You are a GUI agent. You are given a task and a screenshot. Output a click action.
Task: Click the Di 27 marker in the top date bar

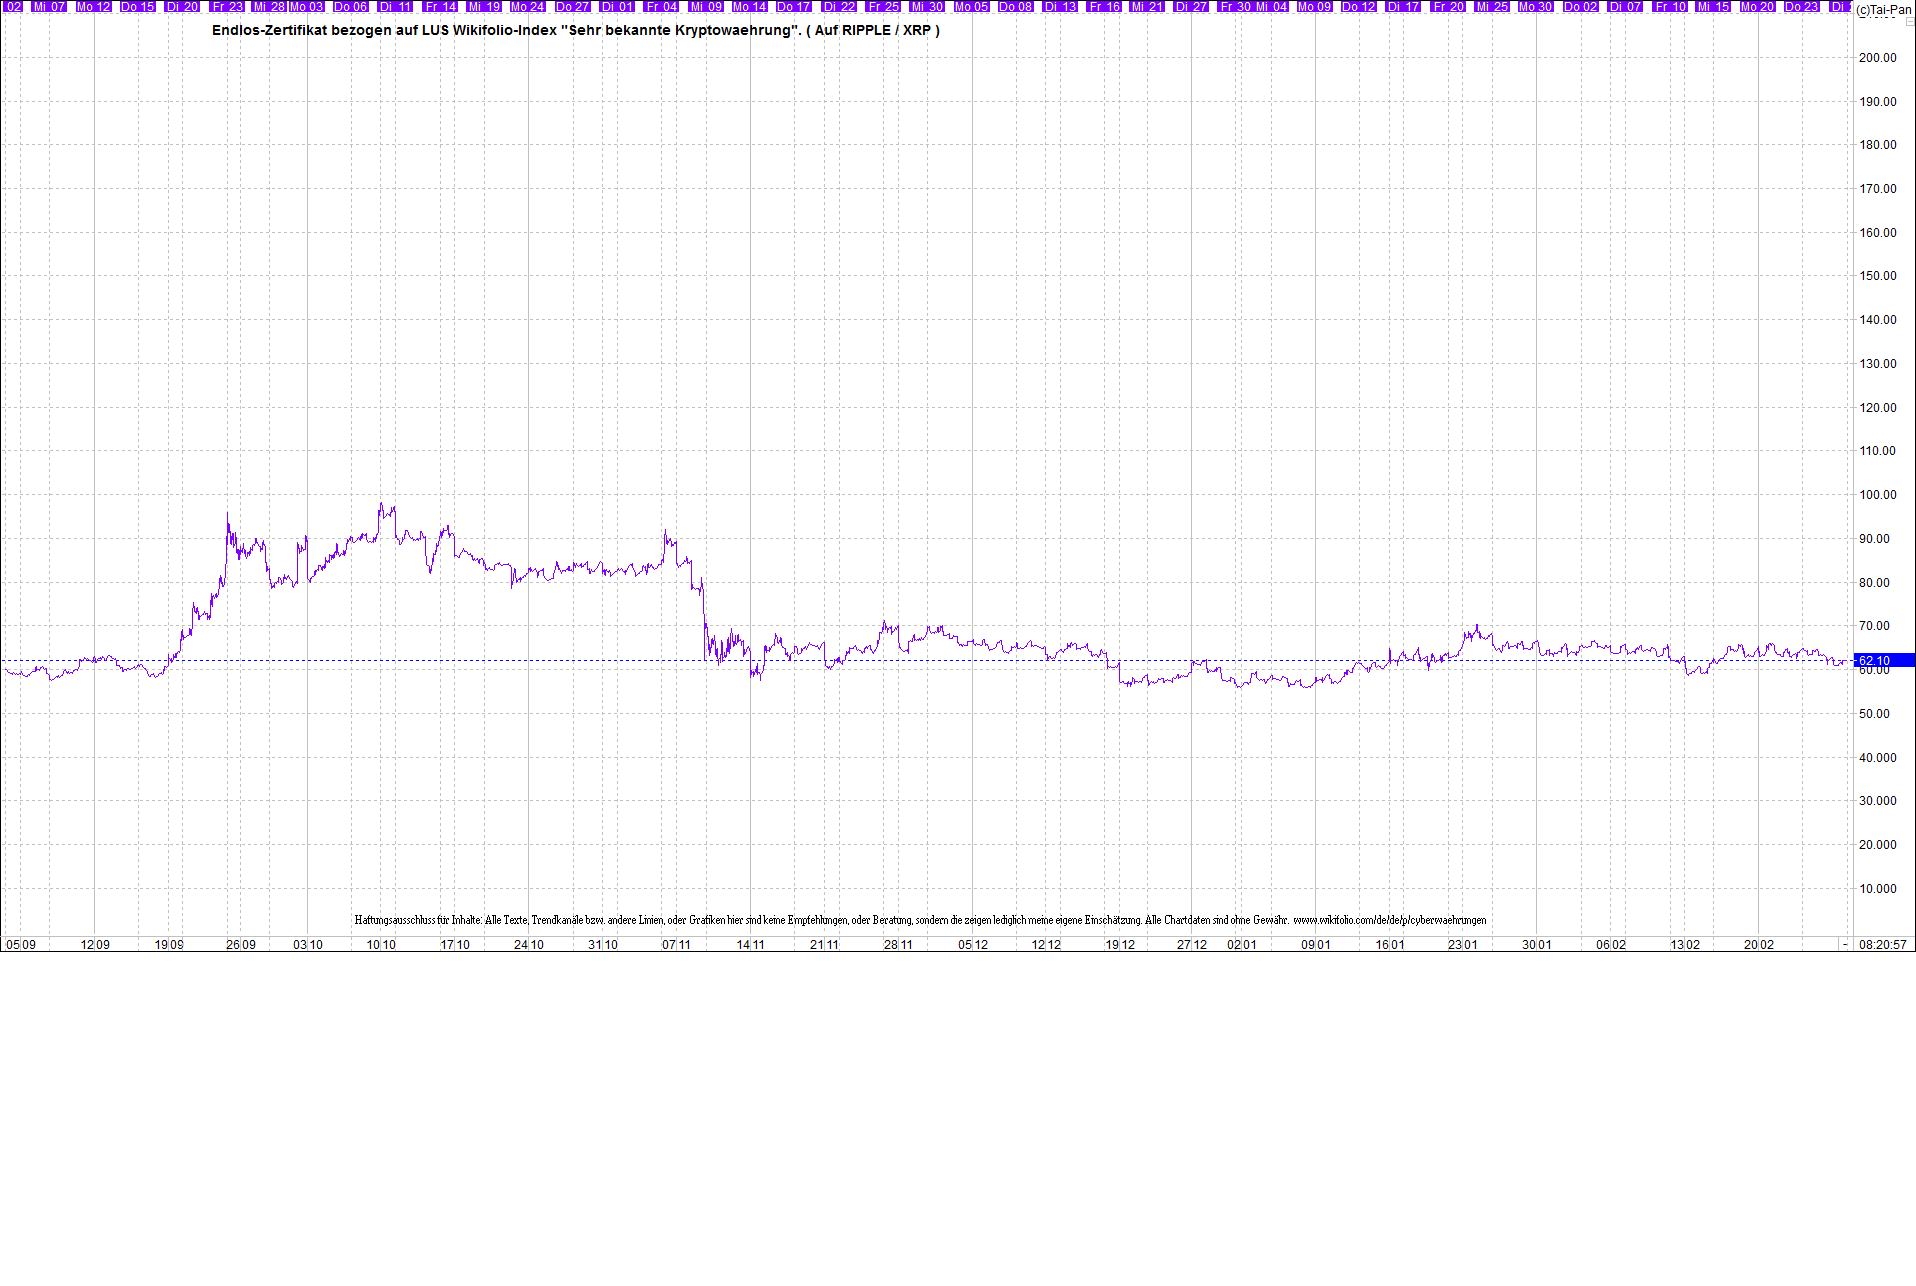(1191, 6)
